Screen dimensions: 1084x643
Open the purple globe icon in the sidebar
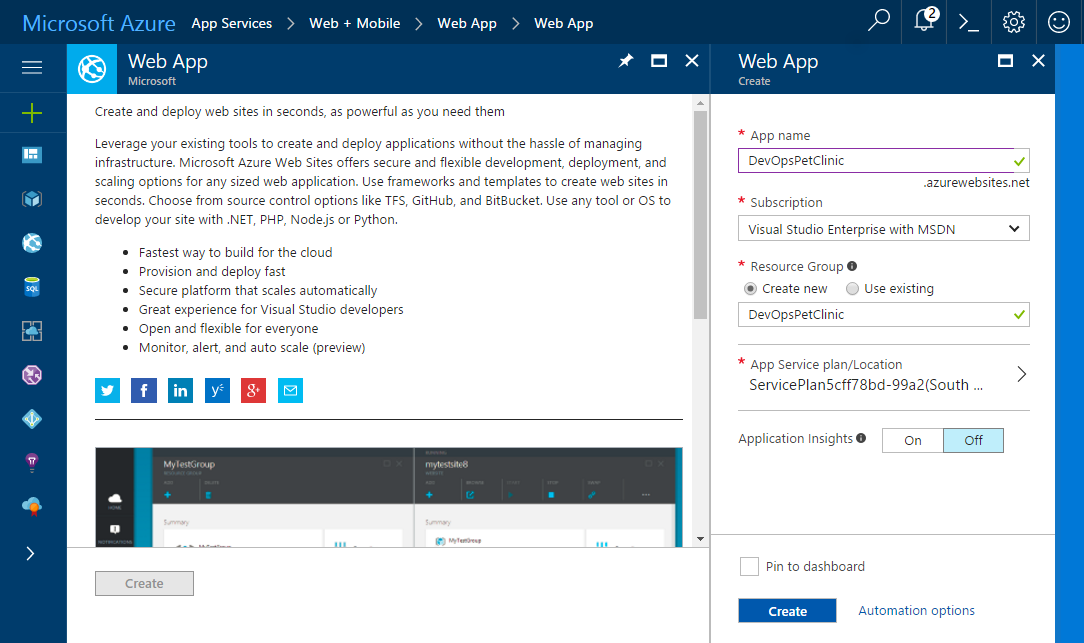32,375
